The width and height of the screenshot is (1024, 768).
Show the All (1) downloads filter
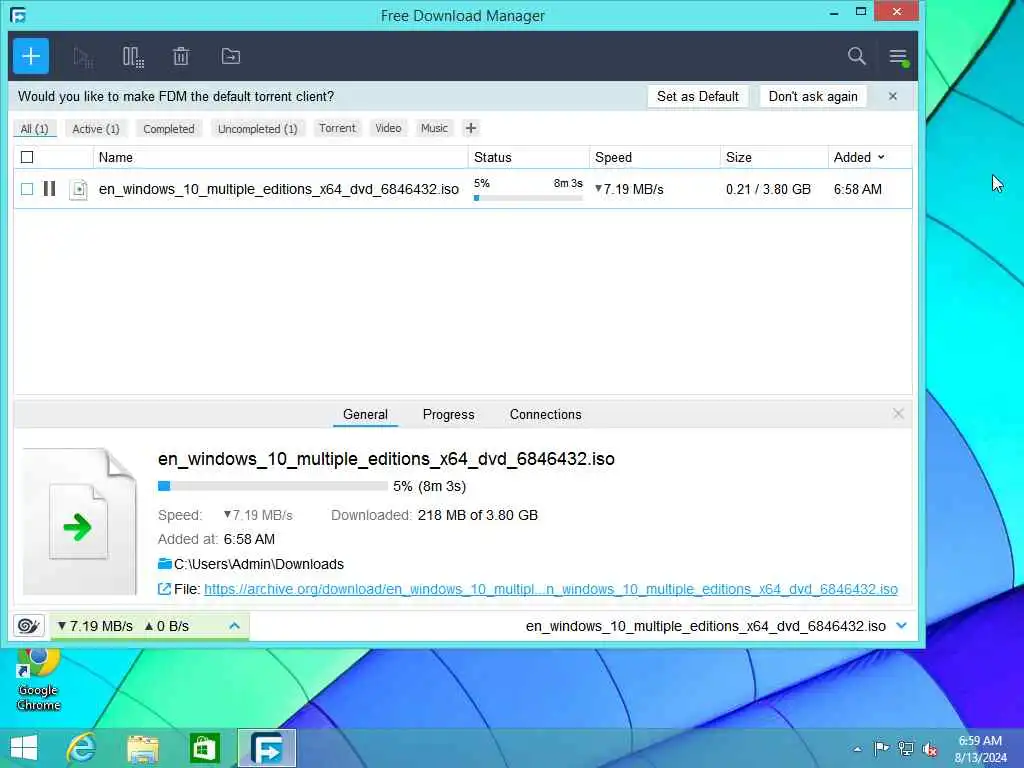tap(35, 129)
